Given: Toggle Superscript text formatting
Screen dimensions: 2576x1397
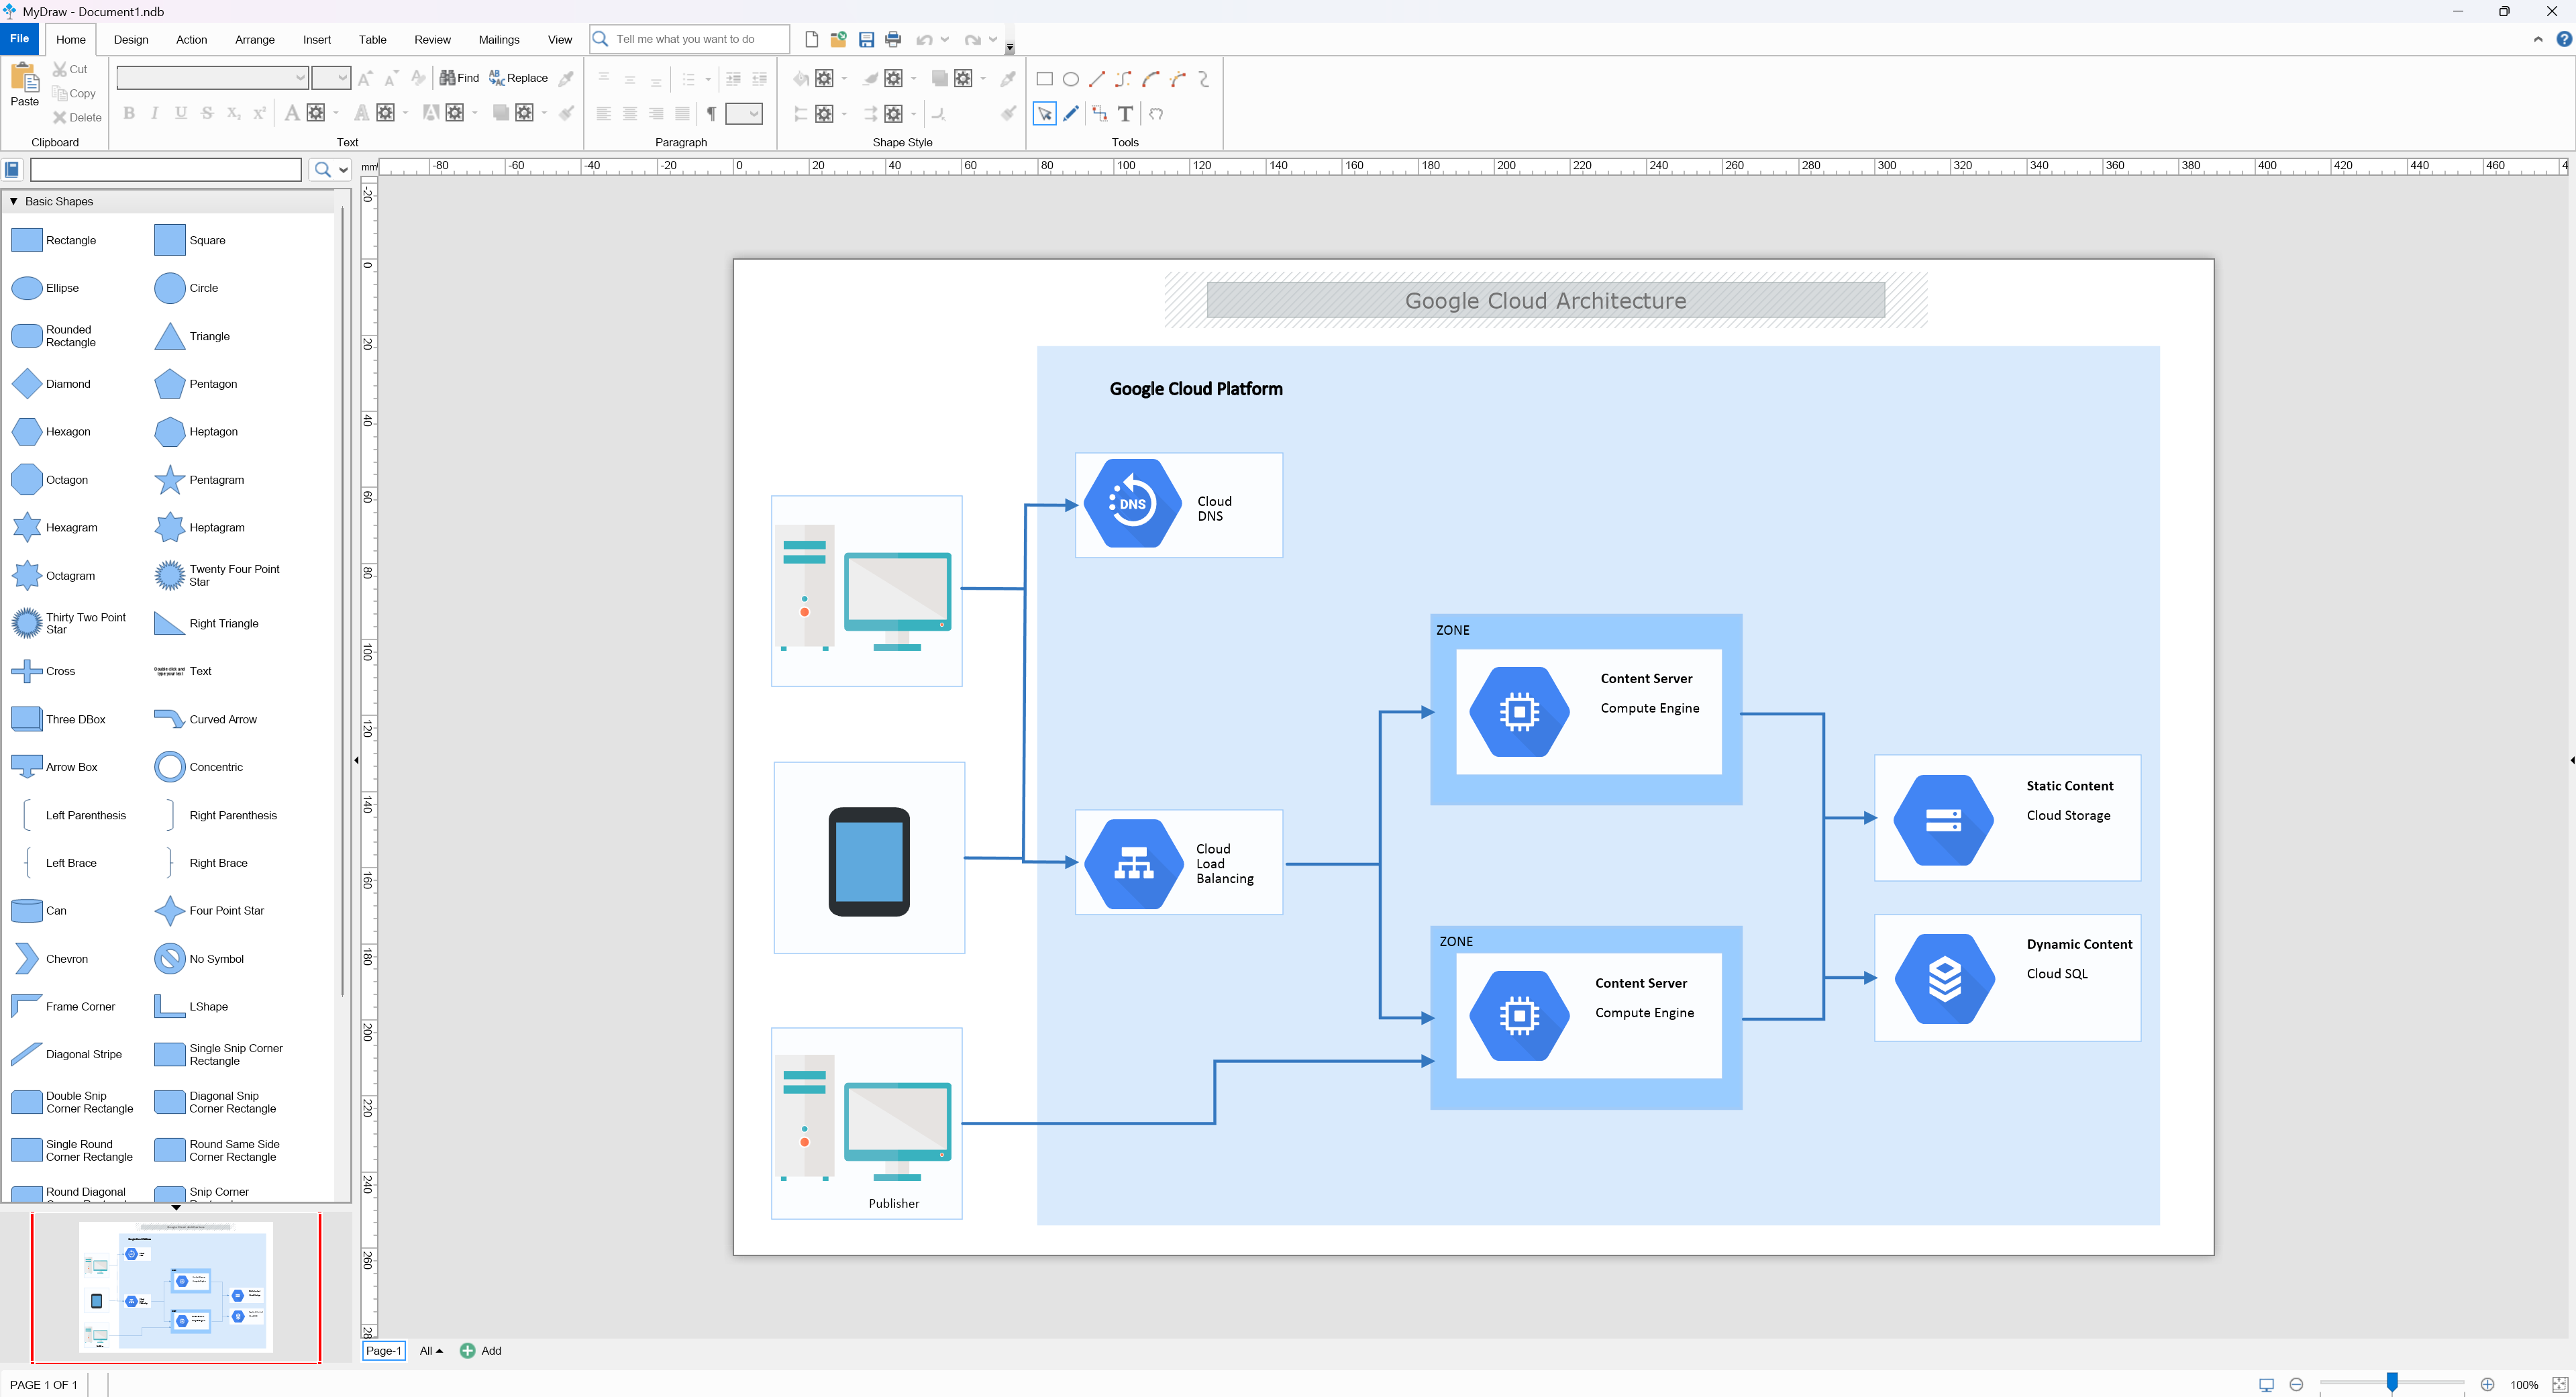Looking at the screenshot, I should (259, 113).
